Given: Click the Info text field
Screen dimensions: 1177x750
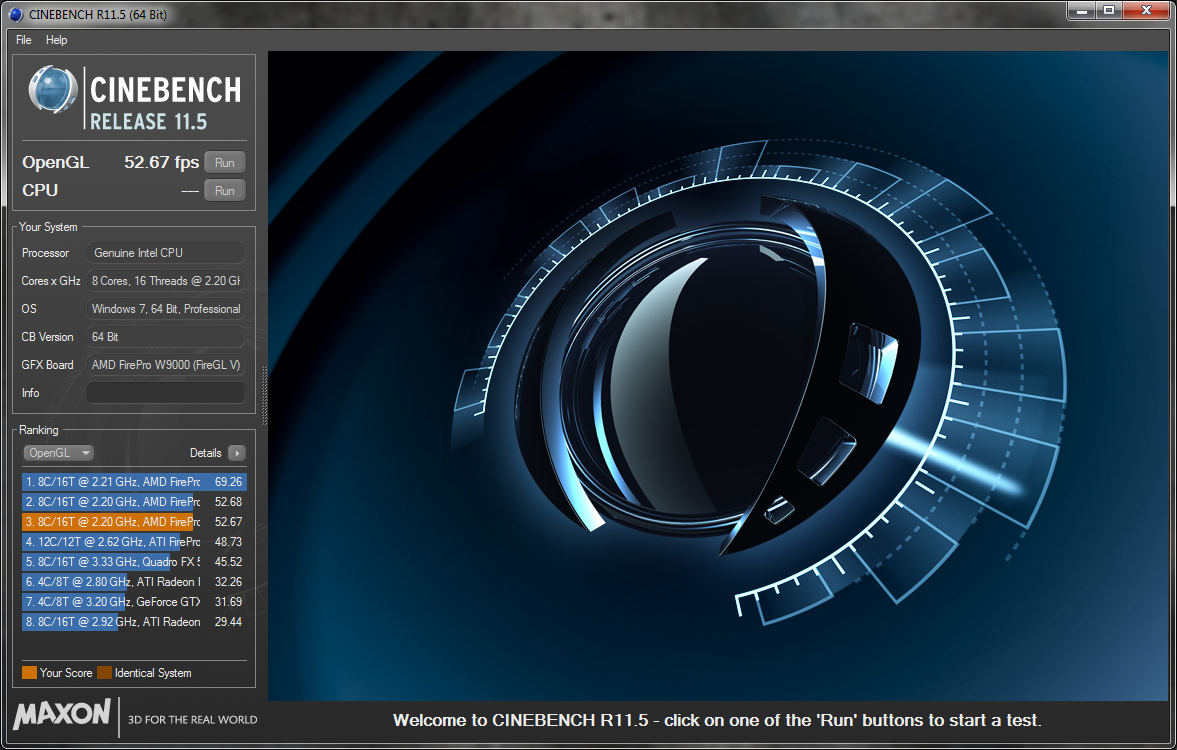Looking at the screenshot, I should coord(165,393).
